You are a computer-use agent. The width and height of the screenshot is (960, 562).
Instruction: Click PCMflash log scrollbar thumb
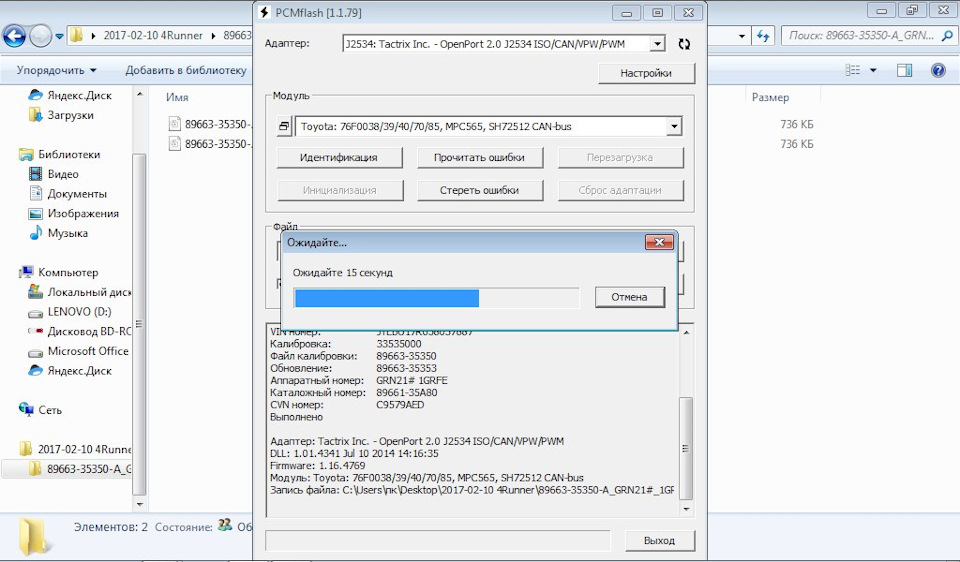(x=686, y=448)
